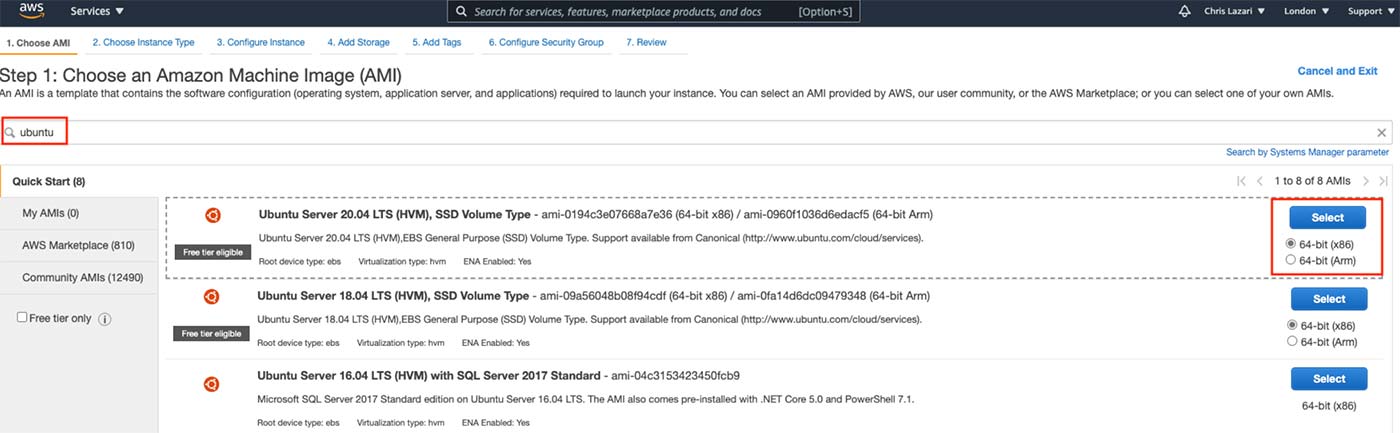Go to first page of AMIs arrow

click(1241, 181)
